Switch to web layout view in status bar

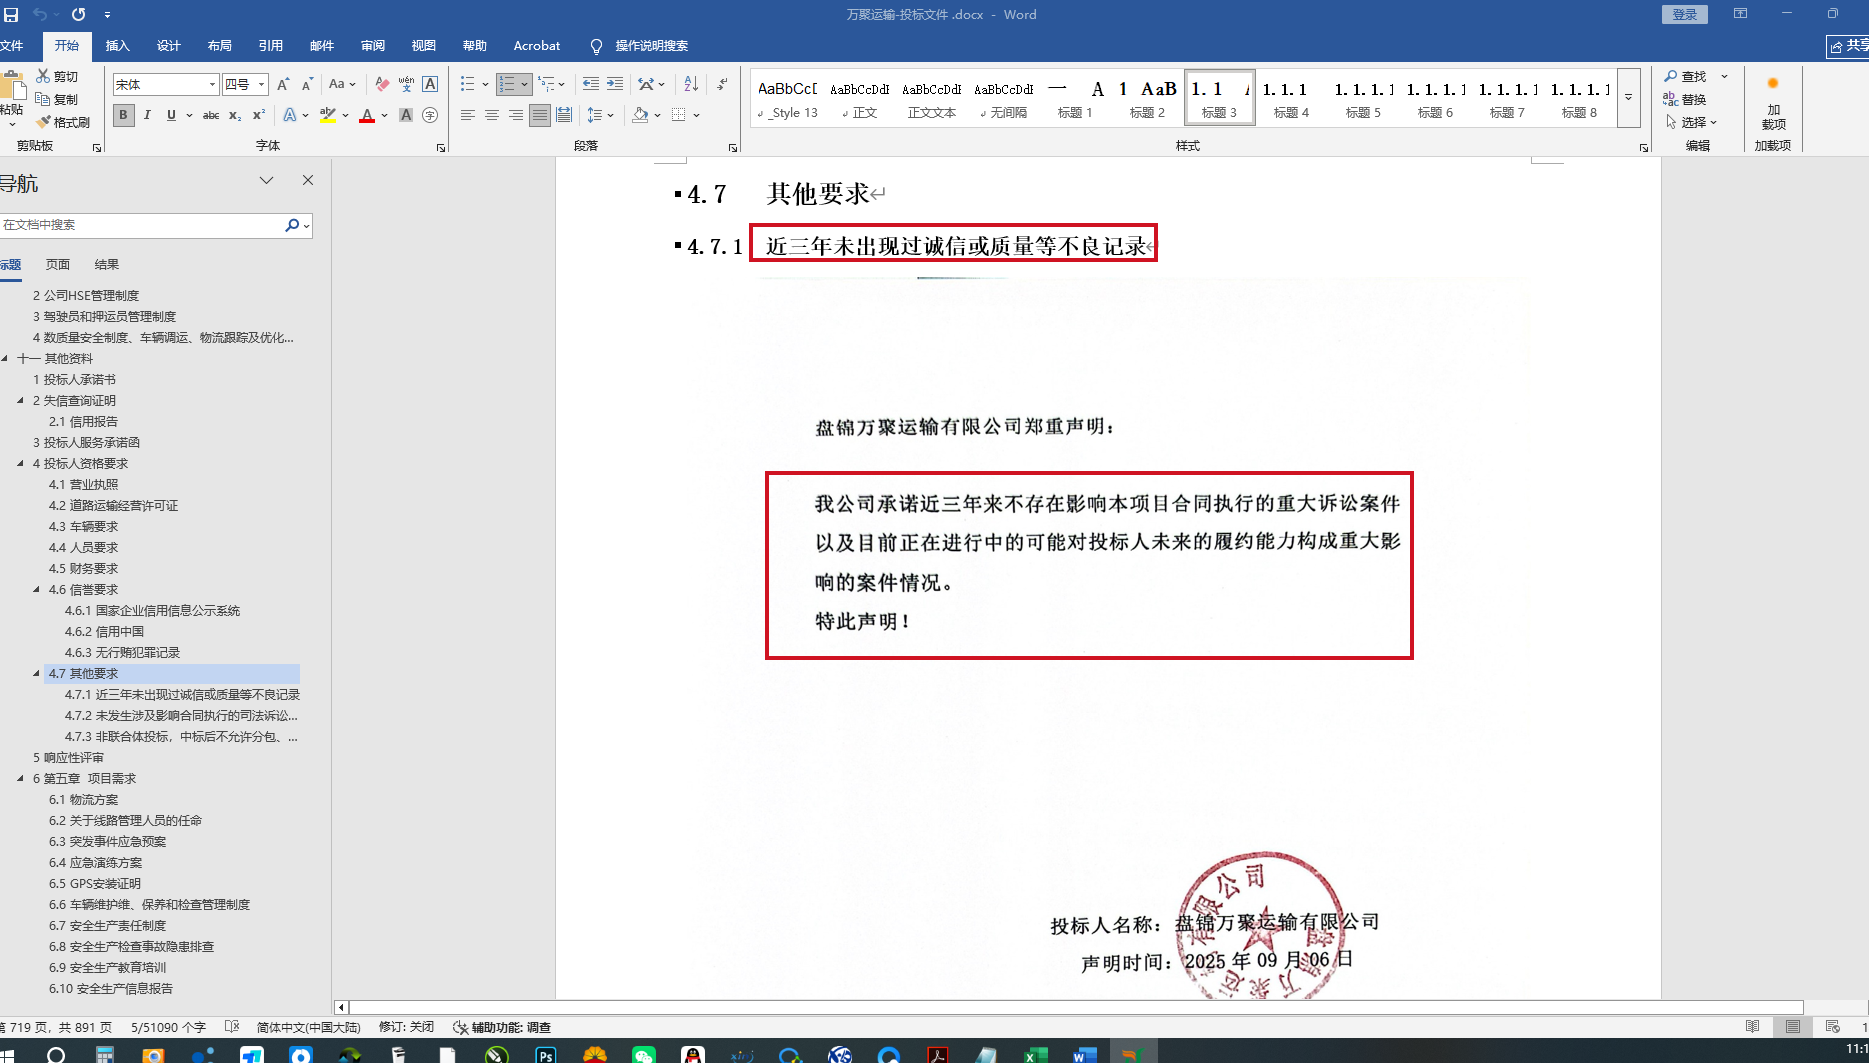pyautogui.click(x=1832, y=1027)
